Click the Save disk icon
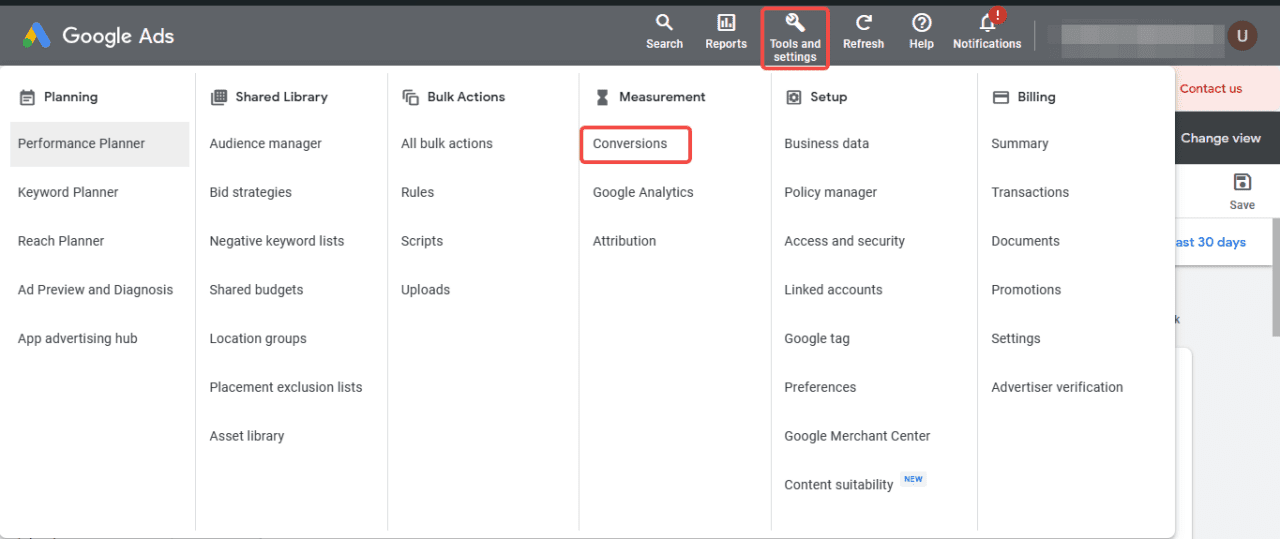 1242,182
